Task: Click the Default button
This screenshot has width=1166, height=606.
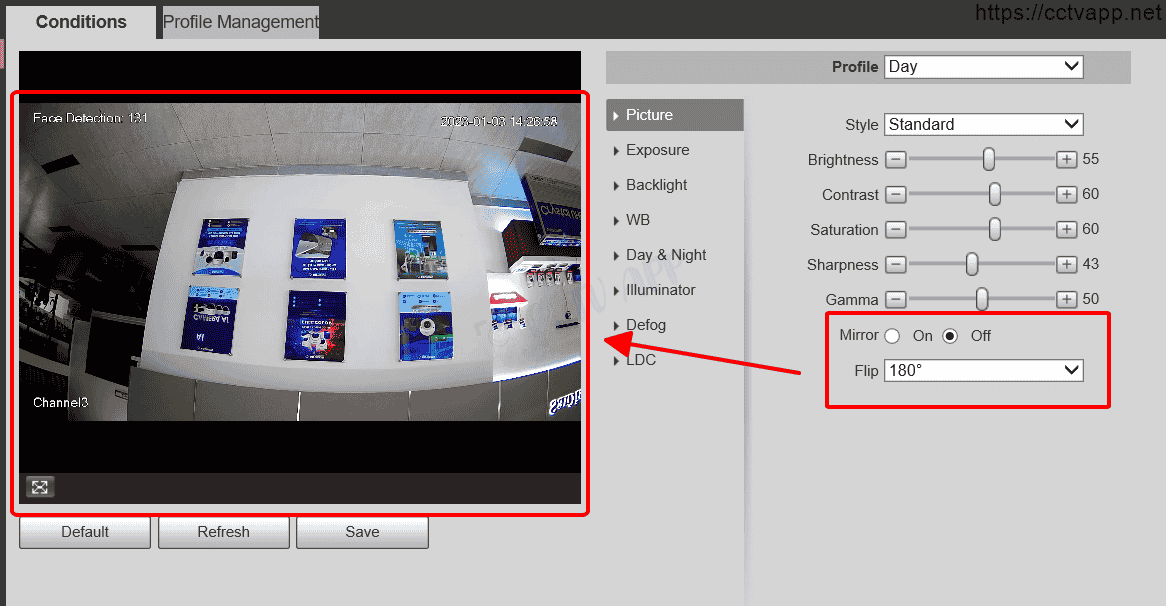Action: coord(85,532)
